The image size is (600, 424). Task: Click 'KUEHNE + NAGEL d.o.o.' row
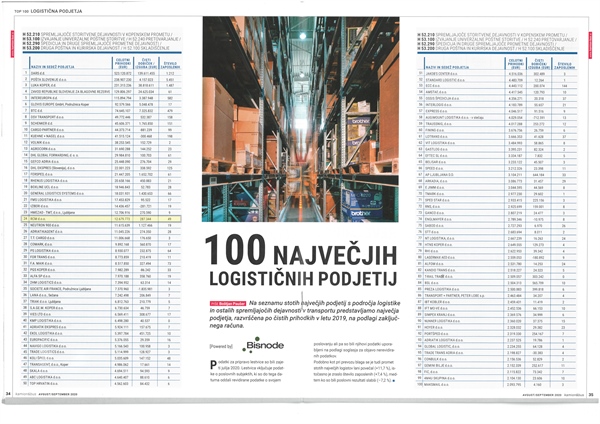pyautogui.click(x=101, y=136)
